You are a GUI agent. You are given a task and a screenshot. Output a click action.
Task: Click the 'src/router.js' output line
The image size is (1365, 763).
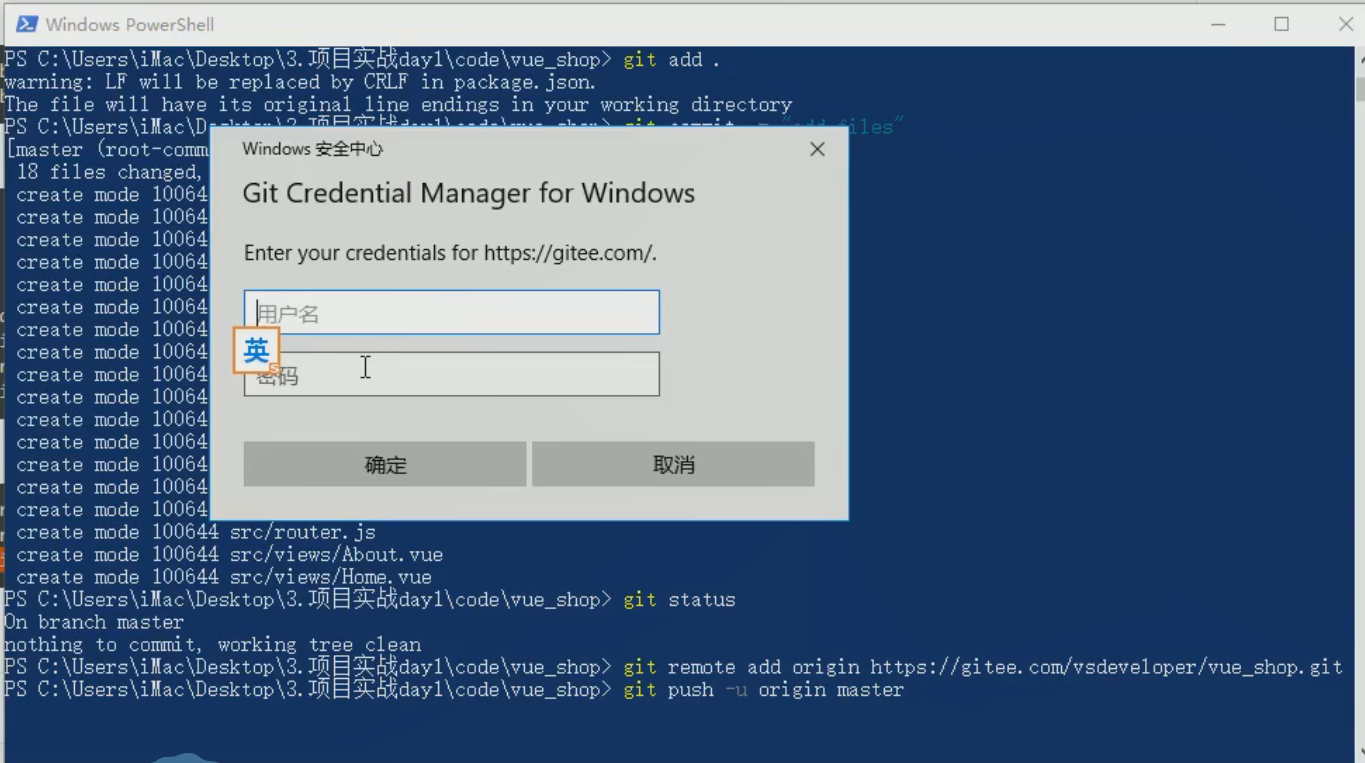[x=196, y=532]
